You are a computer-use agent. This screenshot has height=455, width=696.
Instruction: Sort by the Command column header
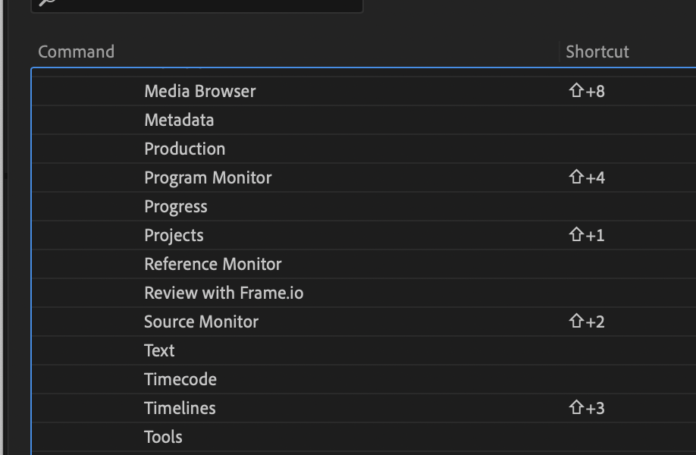76,52
